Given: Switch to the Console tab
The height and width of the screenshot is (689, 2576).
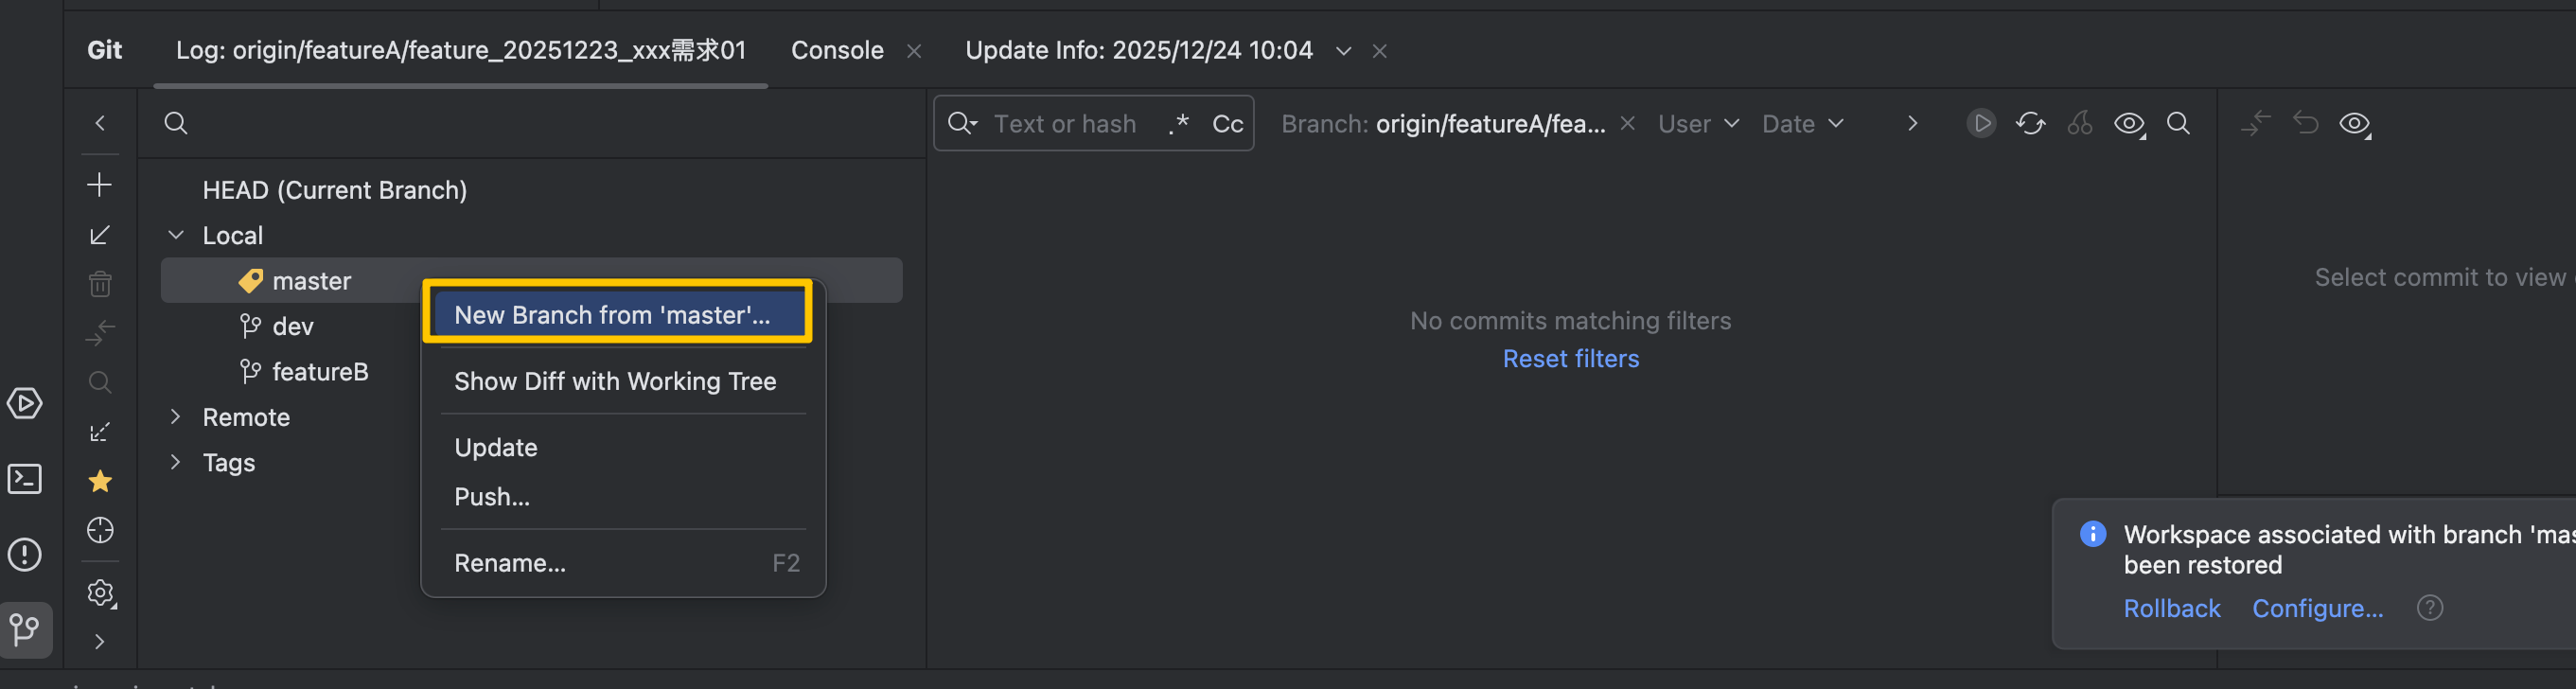Looking at the screenshot, I should point(837,50).
